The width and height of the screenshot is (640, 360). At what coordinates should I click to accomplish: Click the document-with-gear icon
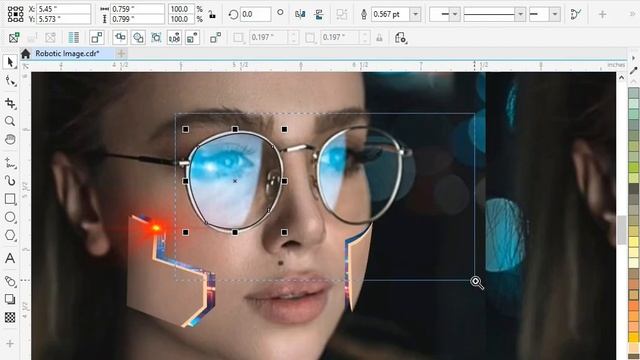[400, 38]
